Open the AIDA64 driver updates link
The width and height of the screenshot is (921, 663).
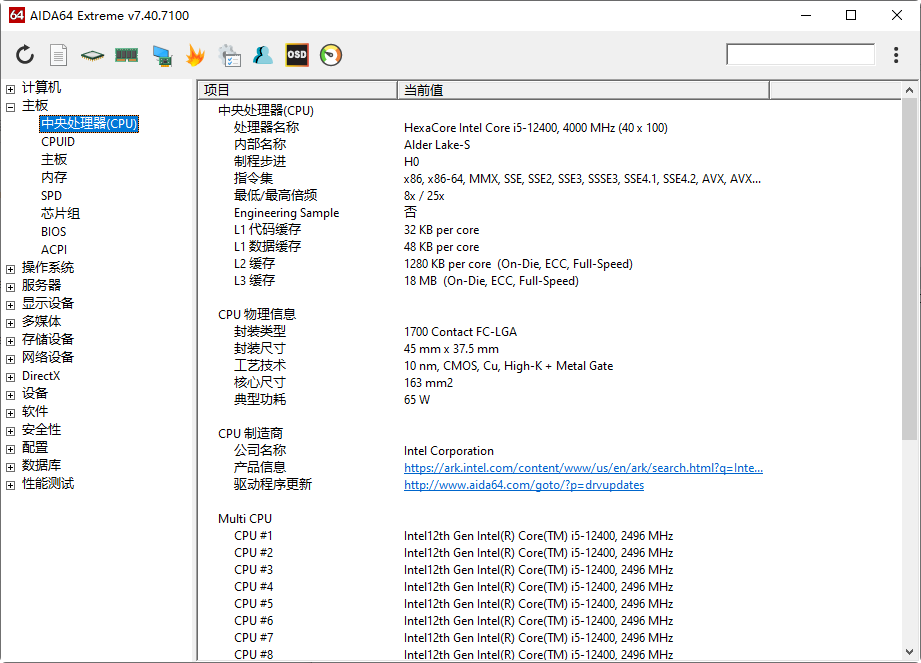tap(523, 484)
